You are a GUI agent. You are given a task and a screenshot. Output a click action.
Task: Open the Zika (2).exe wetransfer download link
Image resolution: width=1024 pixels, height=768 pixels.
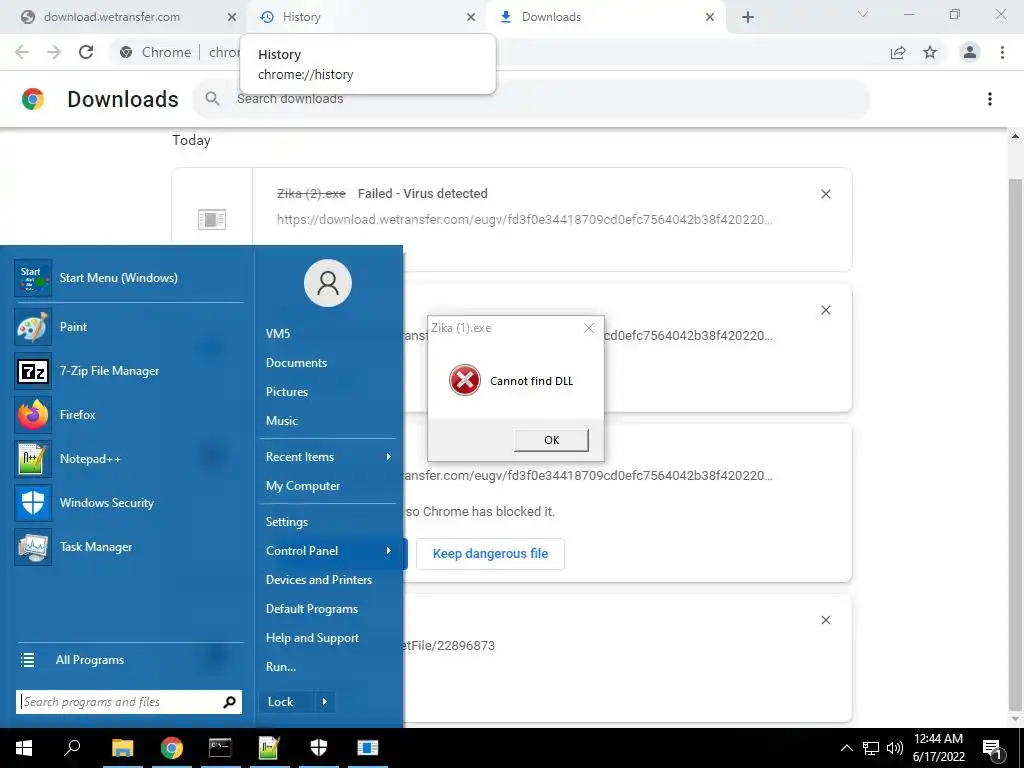[x=524, y=219]
